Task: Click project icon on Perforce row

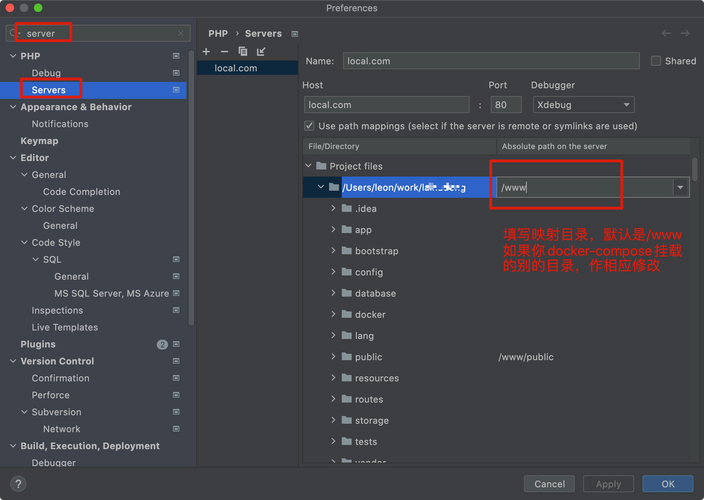Action: 176,395
